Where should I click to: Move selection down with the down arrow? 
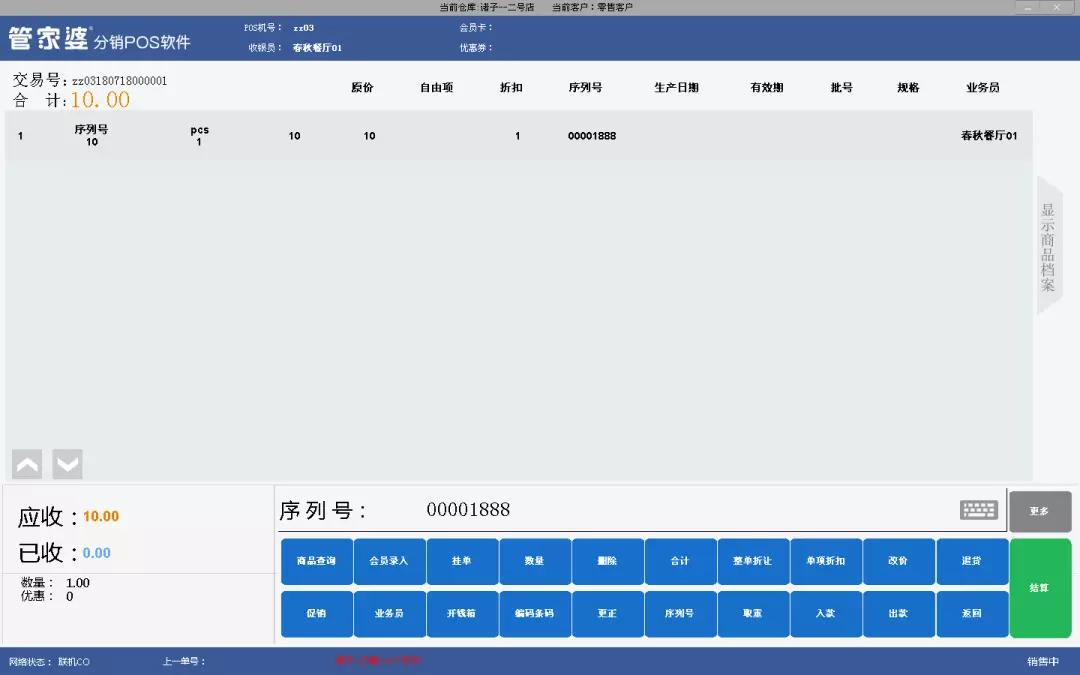(68, 464)
